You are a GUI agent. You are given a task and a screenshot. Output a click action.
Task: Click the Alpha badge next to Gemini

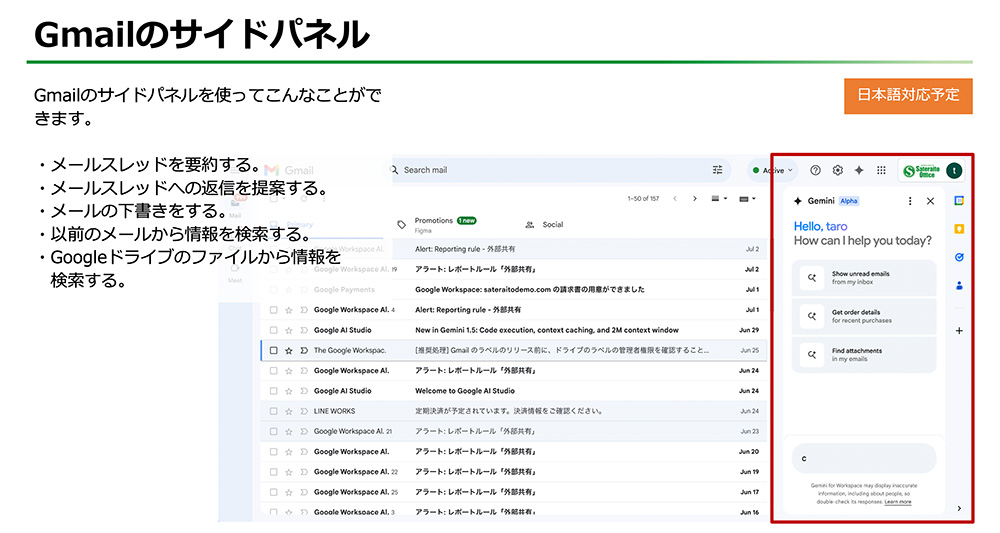coord(849,201)
